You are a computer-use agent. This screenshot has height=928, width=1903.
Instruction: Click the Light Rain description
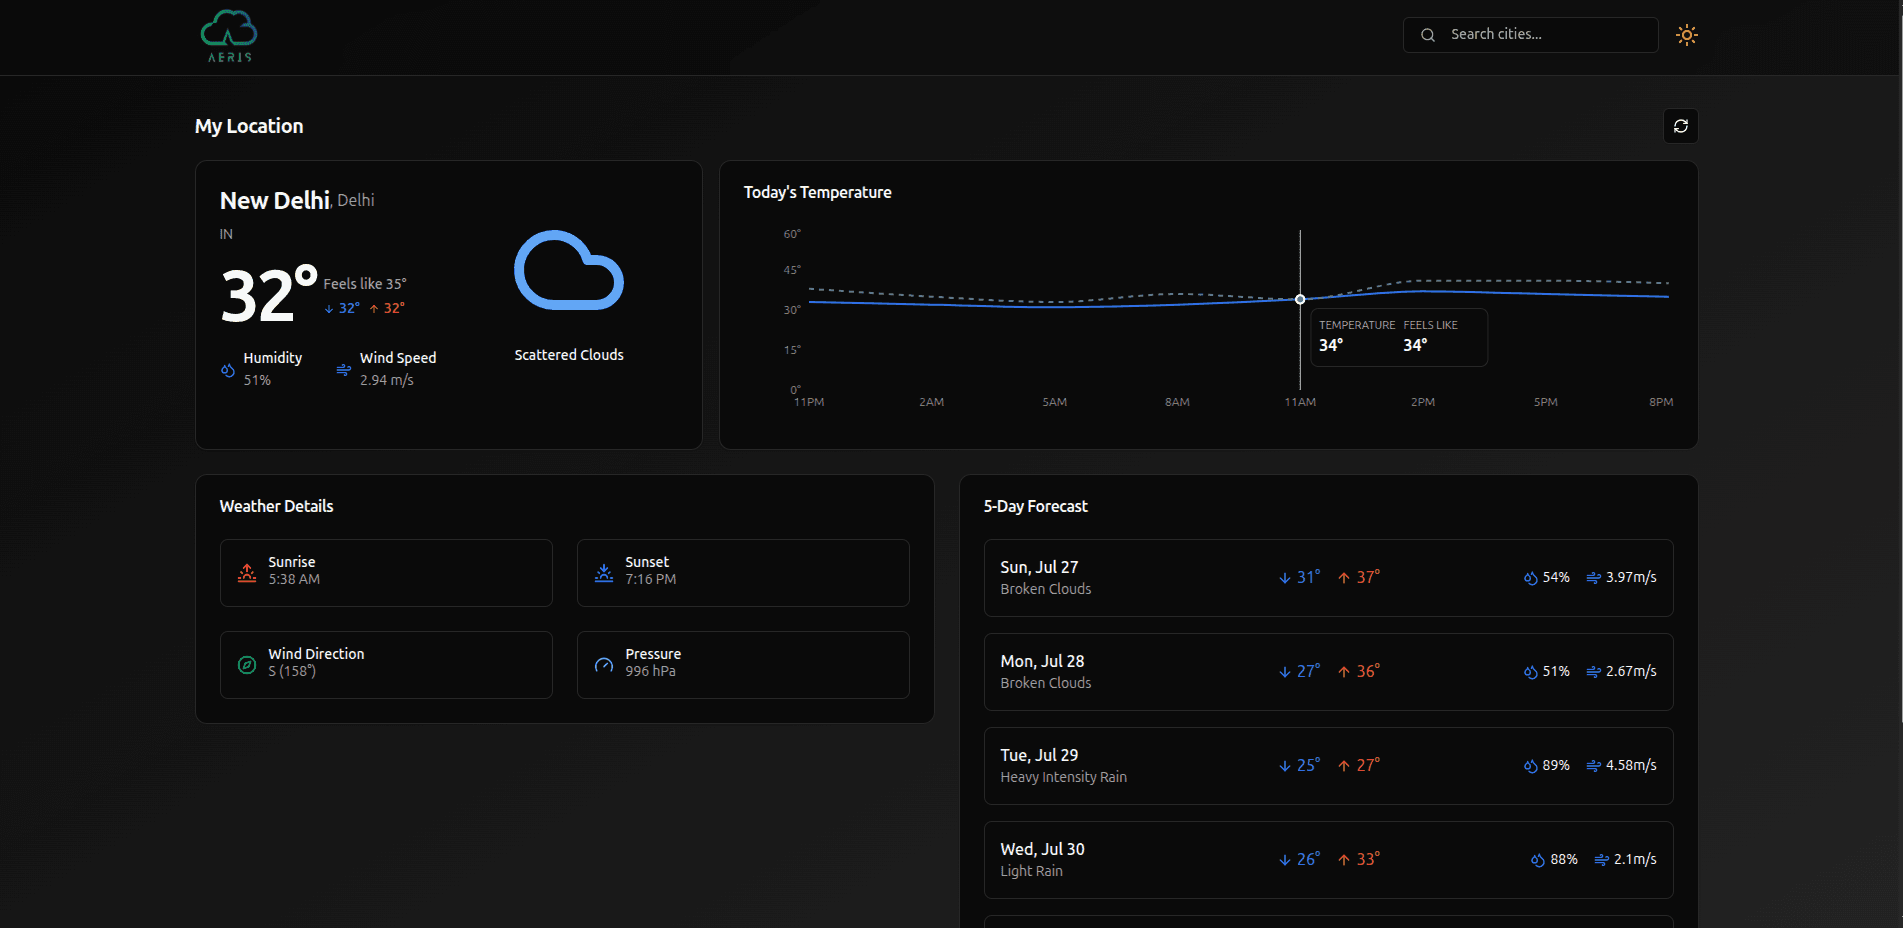pyautogui.click(x=1032, y=871)
